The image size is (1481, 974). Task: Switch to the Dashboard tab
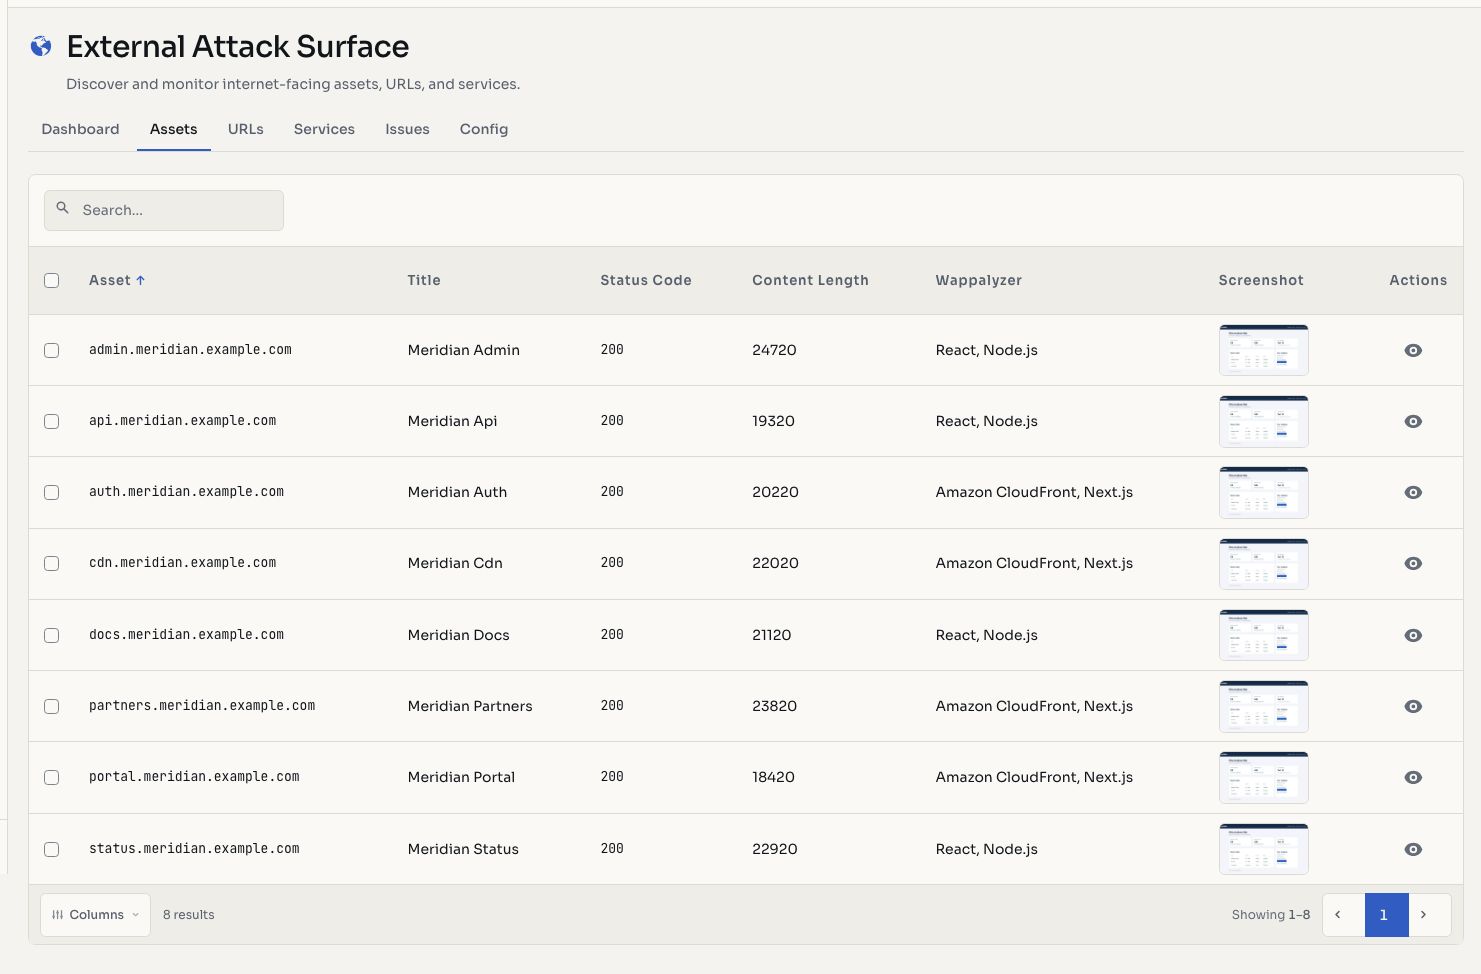tap(80, 129)
